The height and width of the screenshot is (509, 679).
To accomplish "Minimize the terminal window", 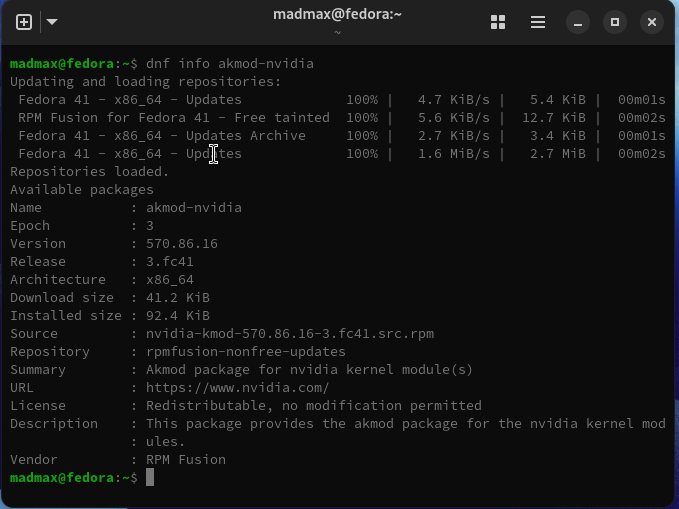I will click(578, 22).
